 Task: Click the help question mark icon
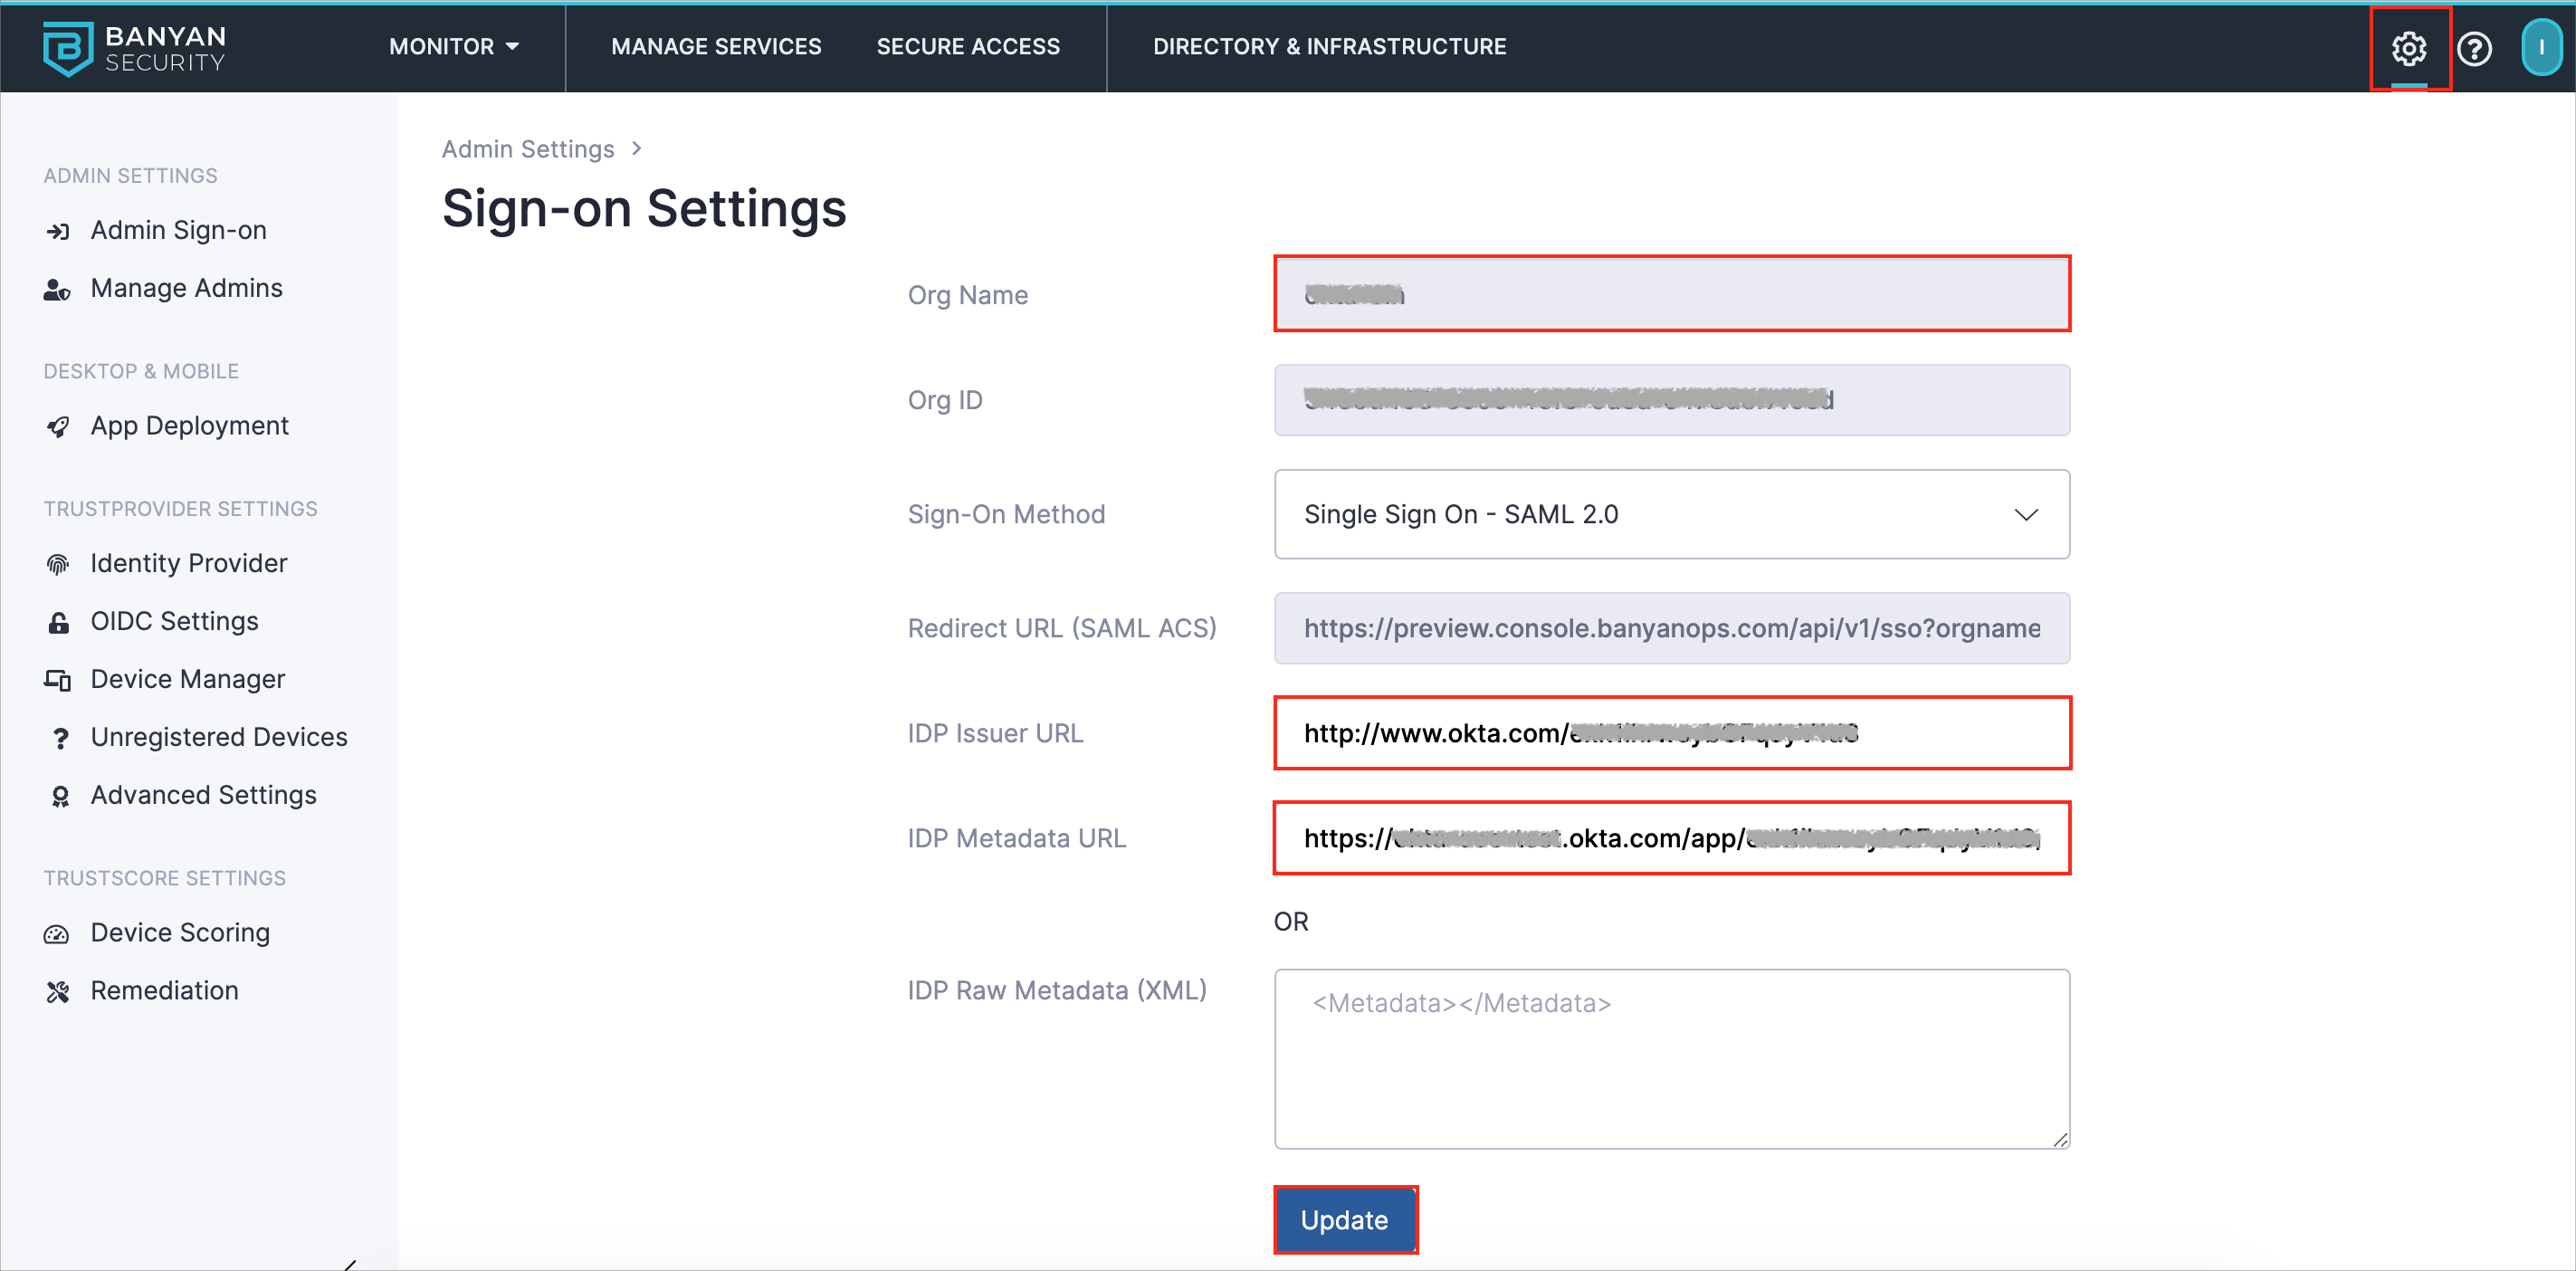[x=2474, y=48]
